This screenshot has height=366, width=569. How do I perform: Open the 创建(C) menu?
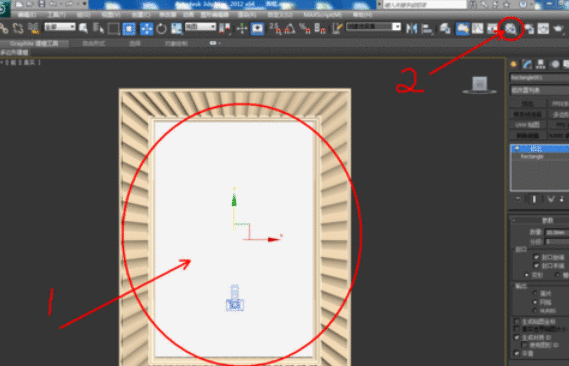140,15
